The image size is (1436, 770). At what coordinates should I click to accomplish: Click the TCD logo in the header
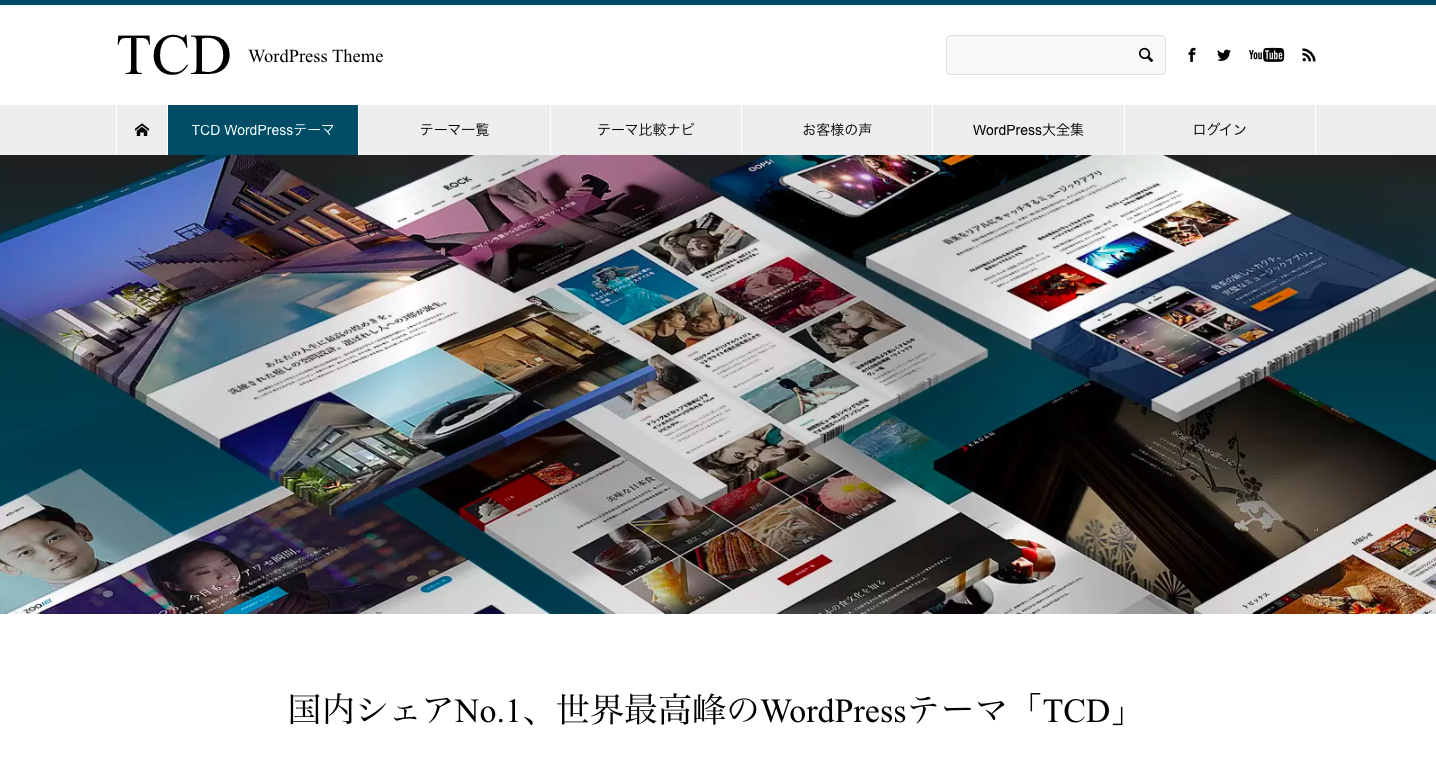point(174,56)
